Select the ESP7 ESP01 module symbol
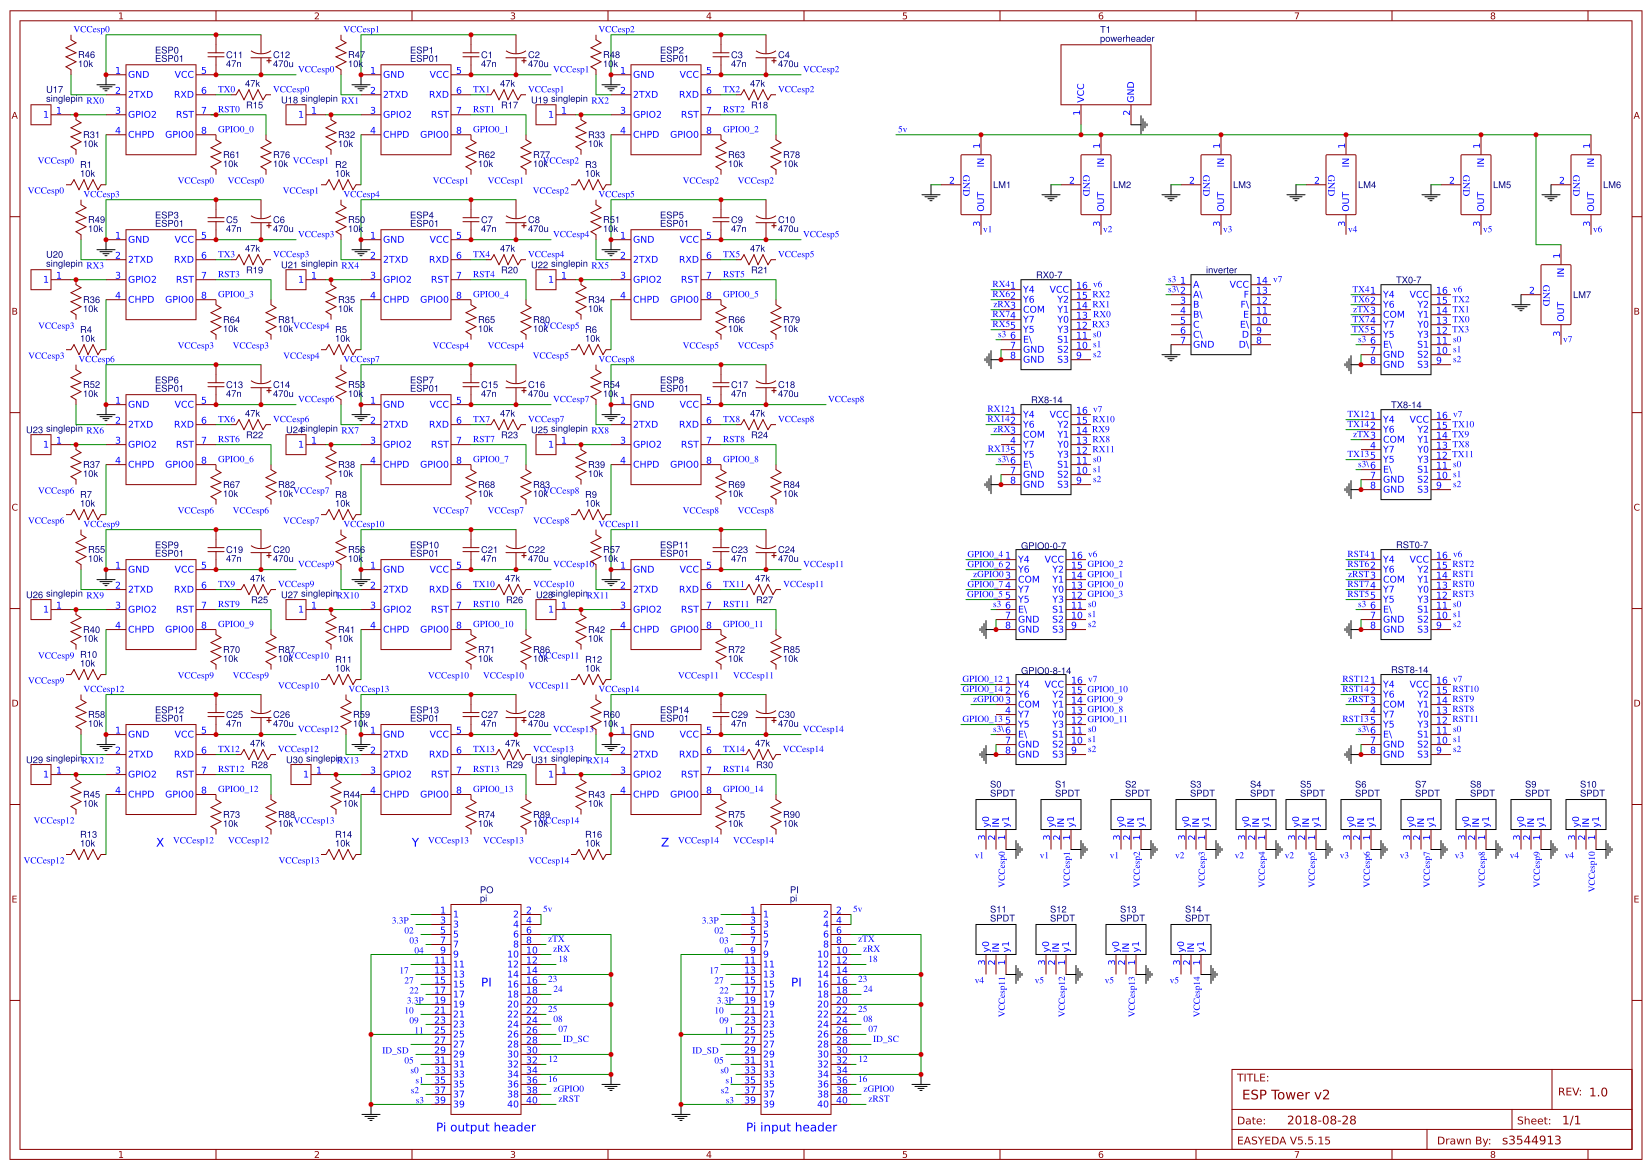1652x1170 pixels. (416, 439)
